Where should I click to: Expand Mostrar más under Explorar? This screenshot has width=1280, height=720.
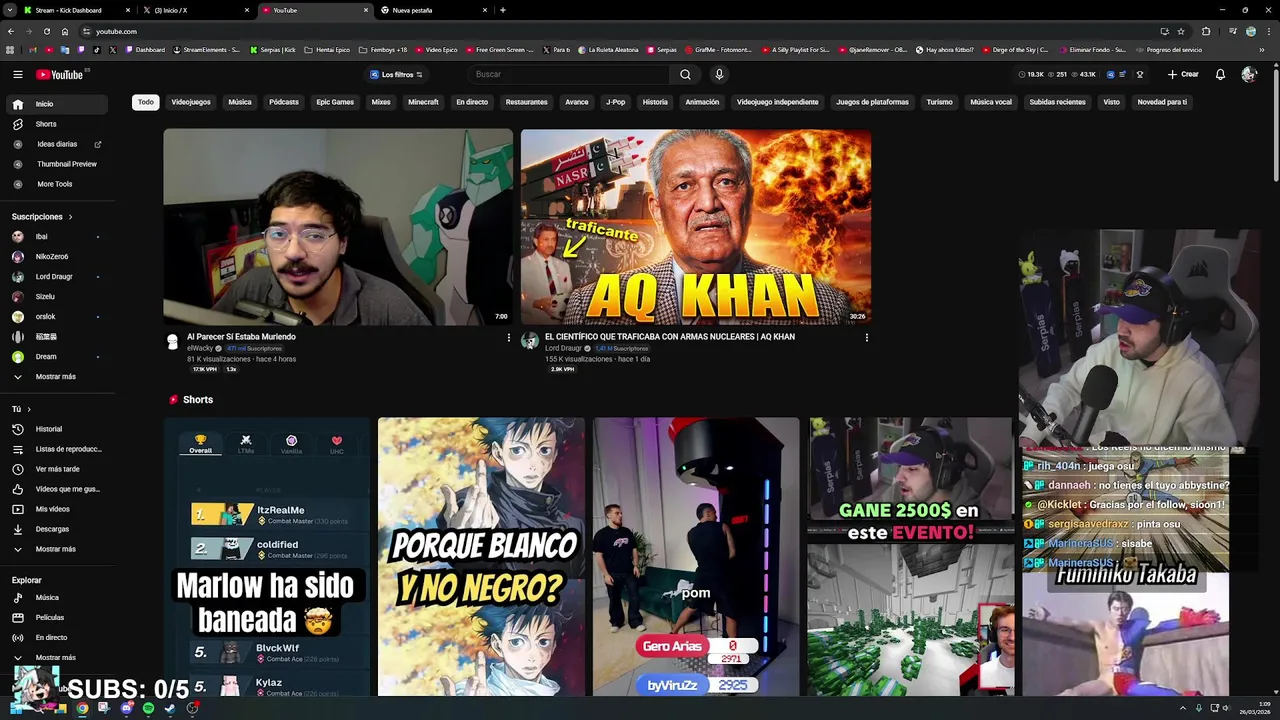coord(56,658)
